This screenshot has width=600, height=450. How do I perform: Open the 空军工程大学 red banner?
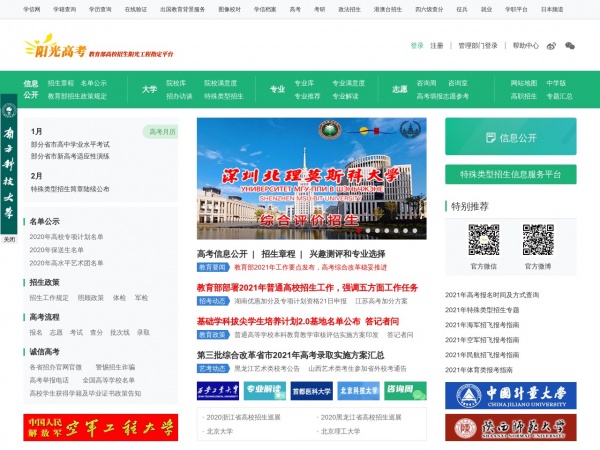coord(100,428)
